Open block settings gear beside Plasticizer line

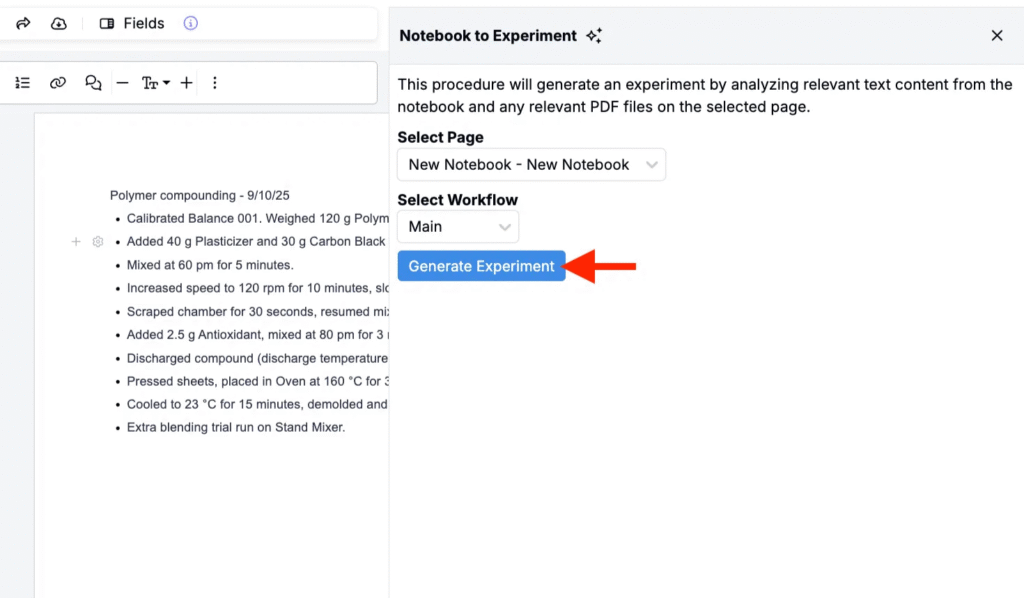click(x=97, y=242)
